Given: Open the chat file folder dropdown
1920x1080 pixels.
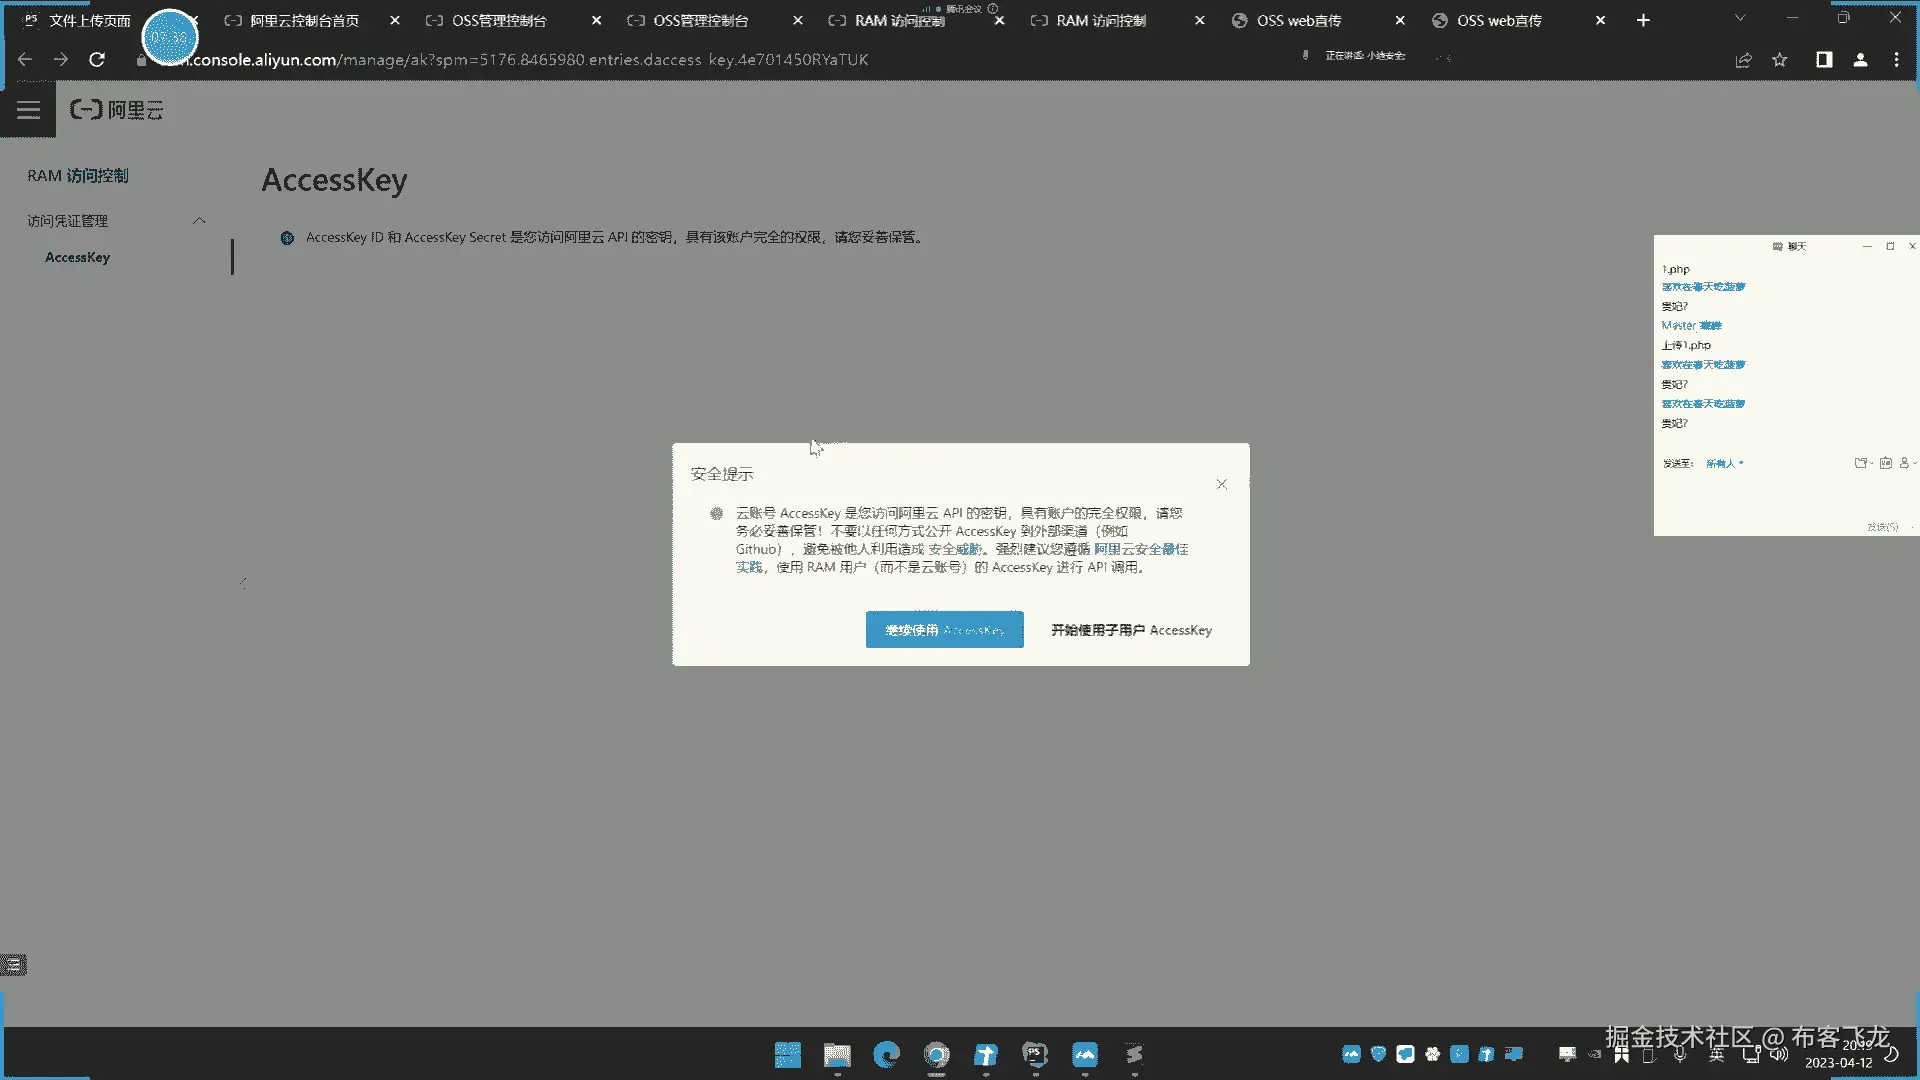Looking at the screenshot, I should (1862, 463).
